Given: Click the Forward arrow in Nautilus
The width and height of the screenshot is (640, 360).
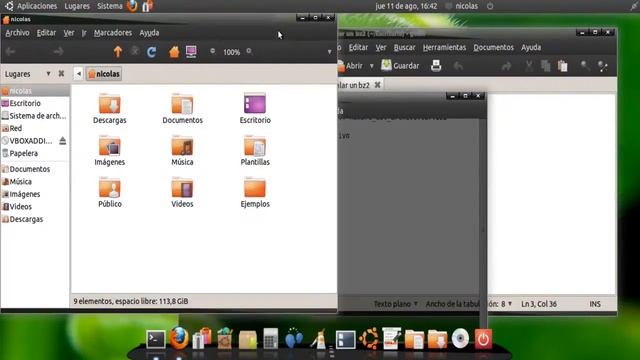Looking at the screenshot, I should 58,51.
